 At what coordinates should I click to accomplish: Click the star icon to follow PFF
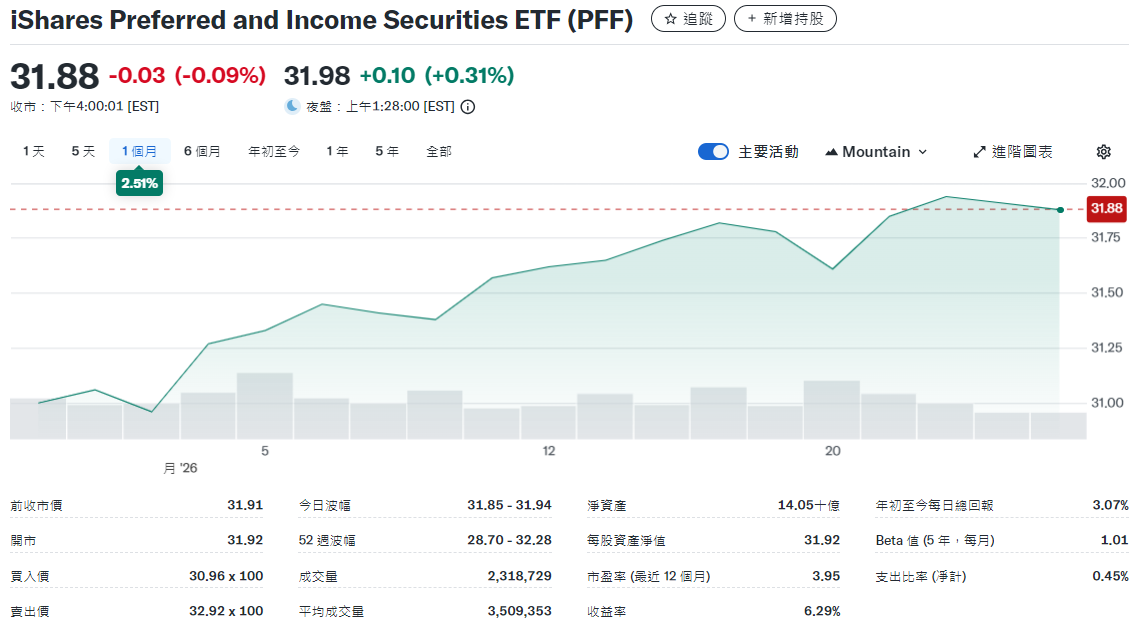672,18
